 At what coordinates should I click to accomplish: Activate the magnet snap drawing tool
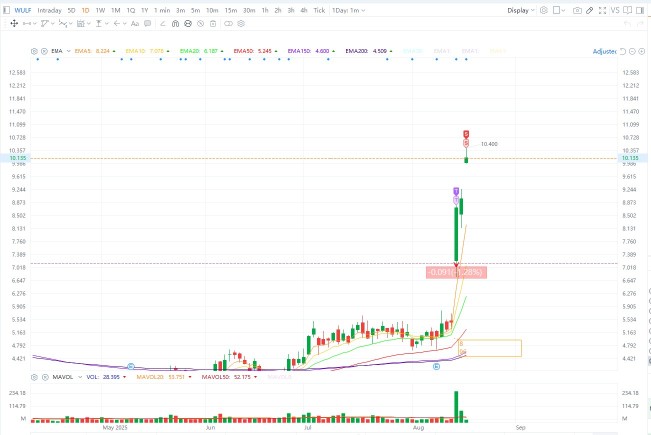coord(175,24)
